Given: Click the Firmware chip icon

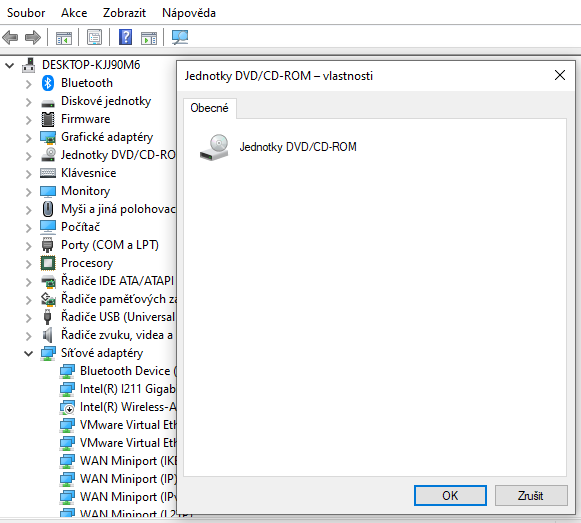Looking at the screenshot, I should tap(48, 119).
